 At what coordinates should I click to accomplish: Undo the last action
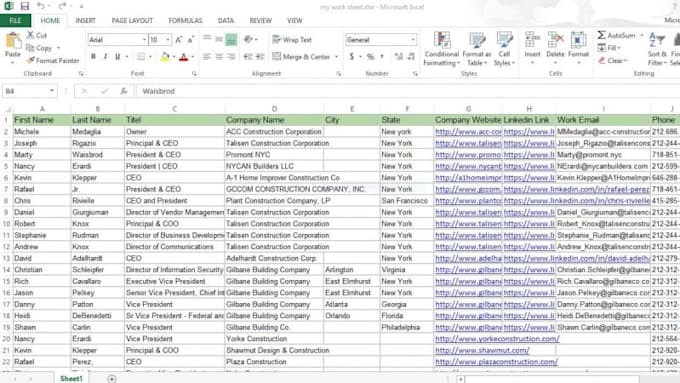click(41, 6)
